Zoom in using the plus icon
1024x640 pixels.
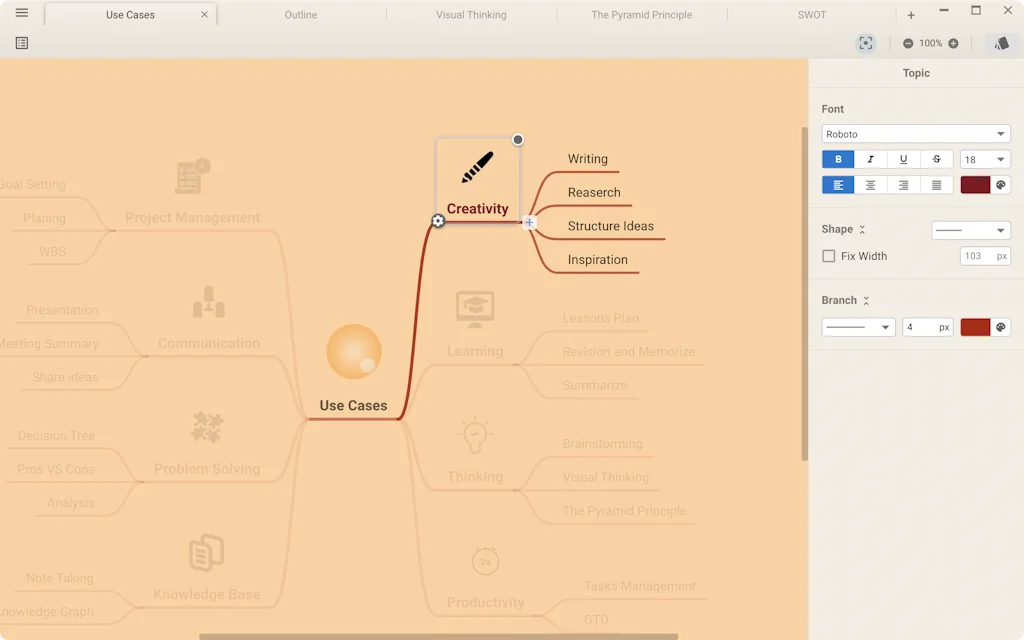click(955, 43)
